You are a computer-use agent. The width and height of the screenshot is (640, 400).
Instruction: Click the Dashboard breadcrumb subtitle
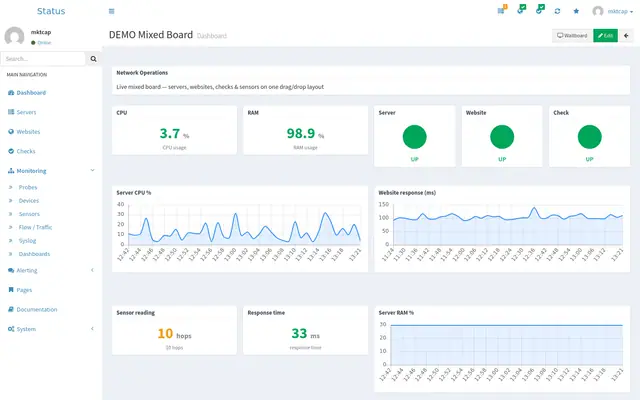(211, 36)
